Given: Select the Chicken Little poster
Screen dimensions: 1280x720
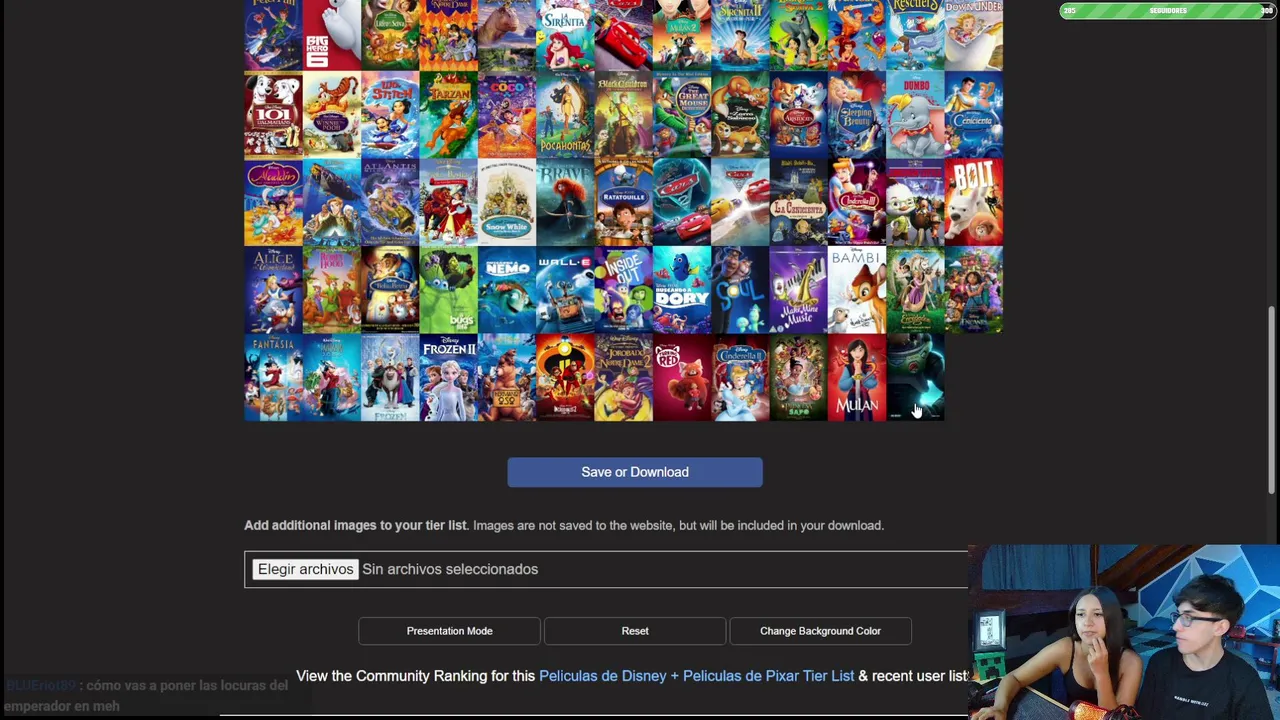Looking at the screenshot, I should point(915,202).
